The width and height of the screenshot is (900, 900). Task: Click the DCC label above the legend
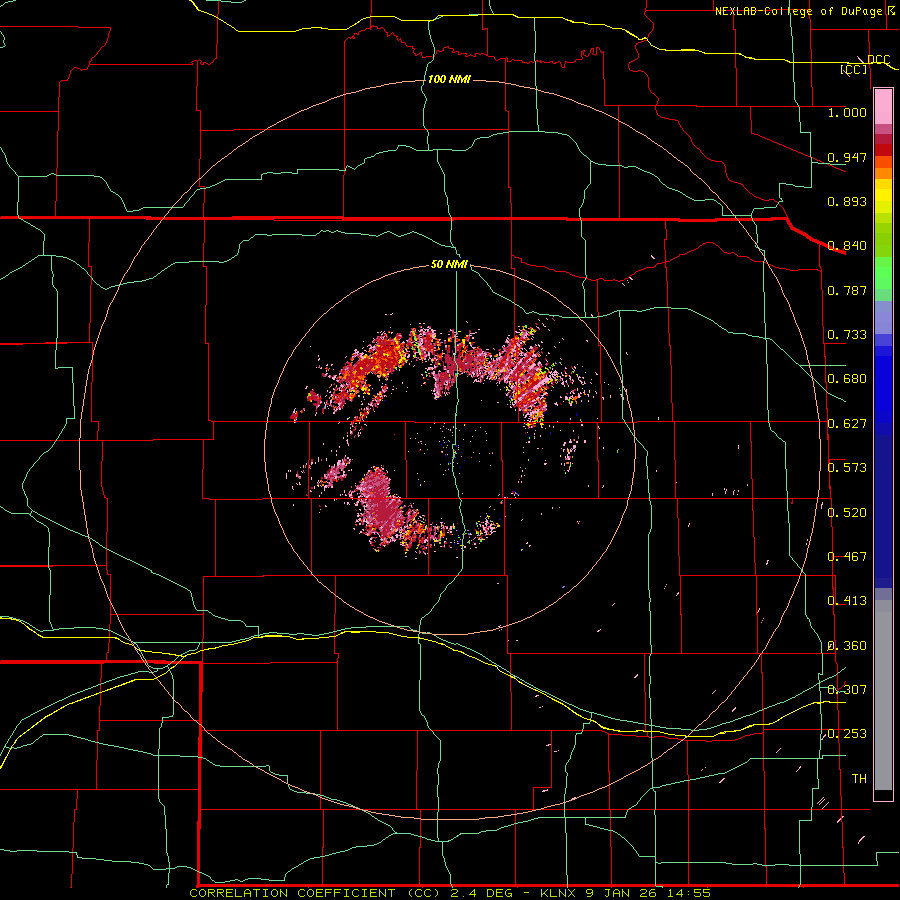pos(878,60)
